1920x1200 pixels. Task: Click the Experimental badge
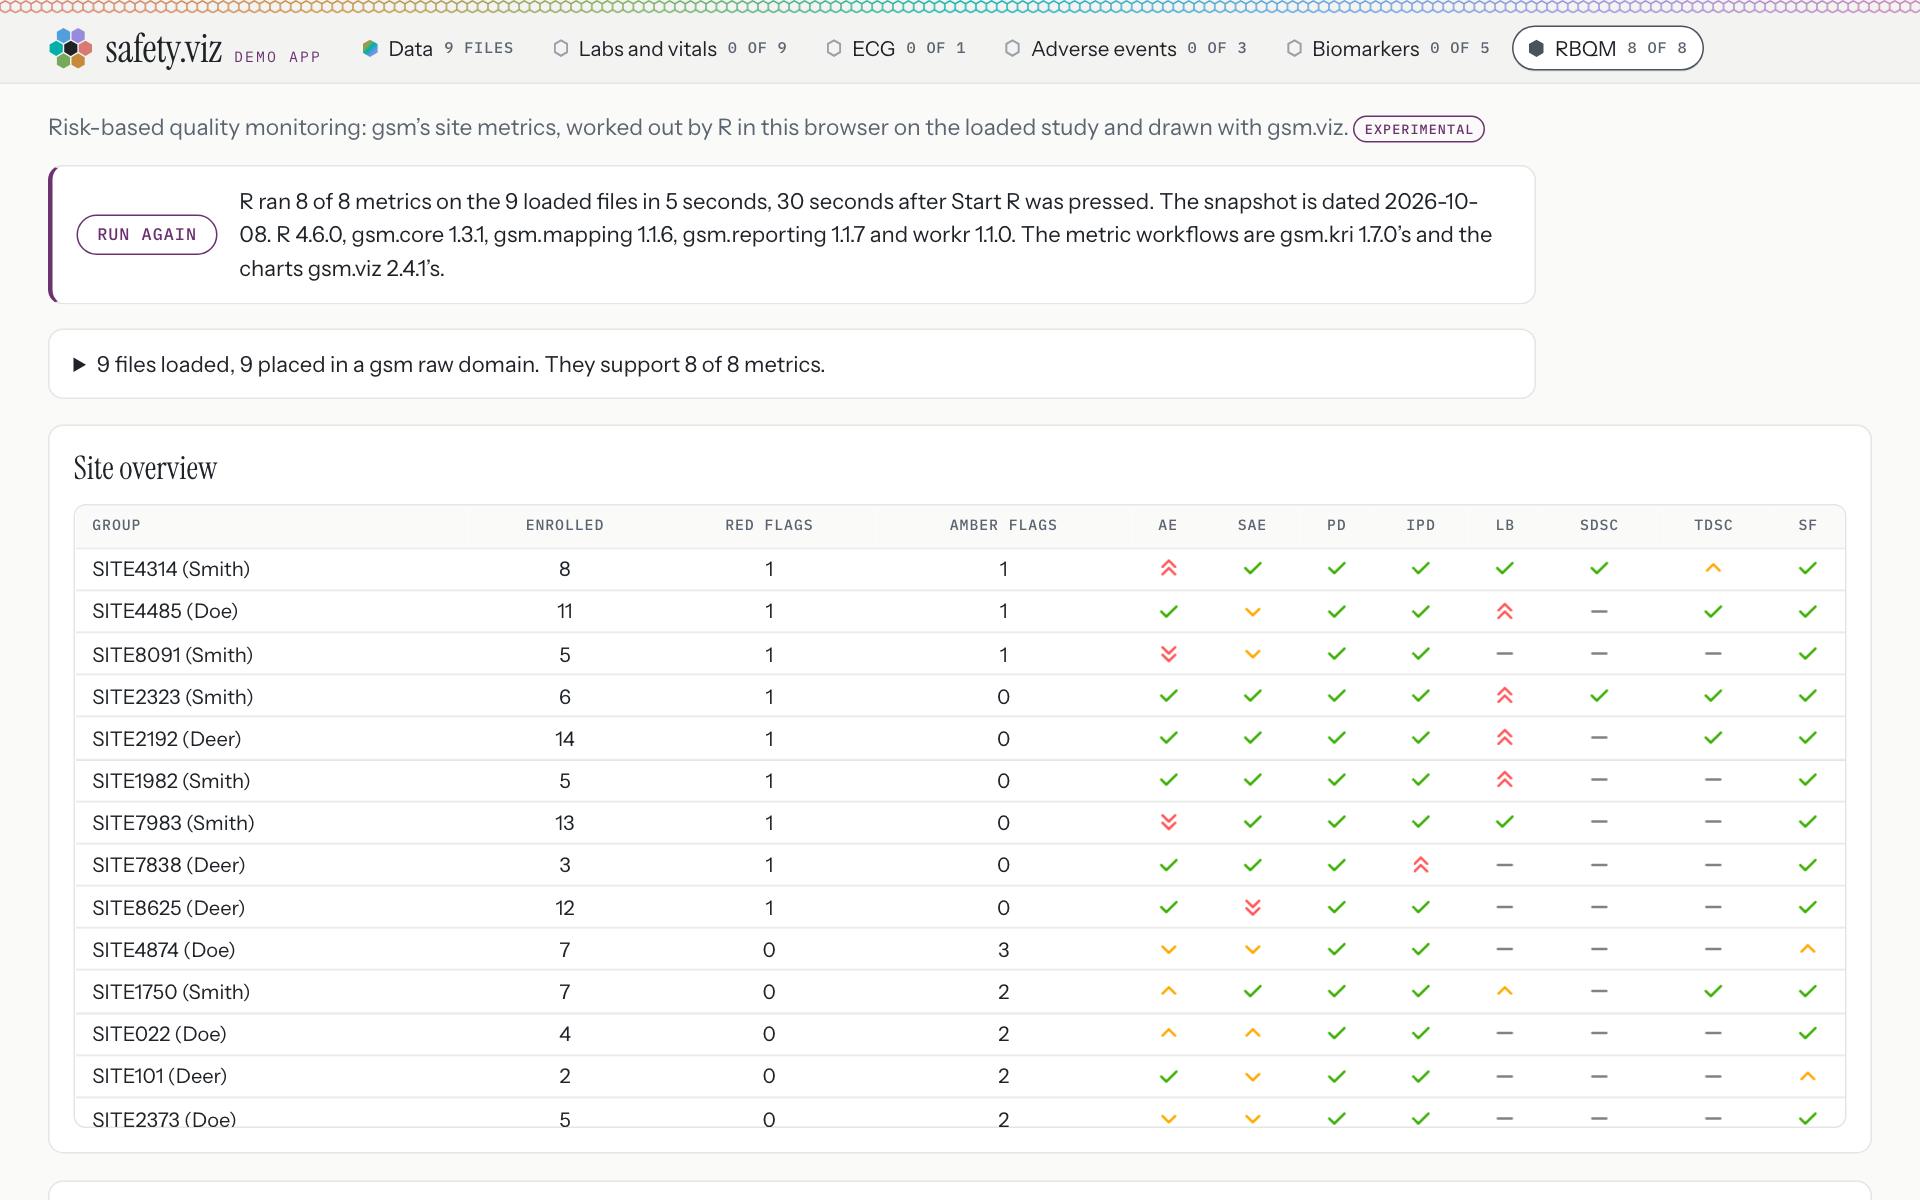coord(1418,129)
